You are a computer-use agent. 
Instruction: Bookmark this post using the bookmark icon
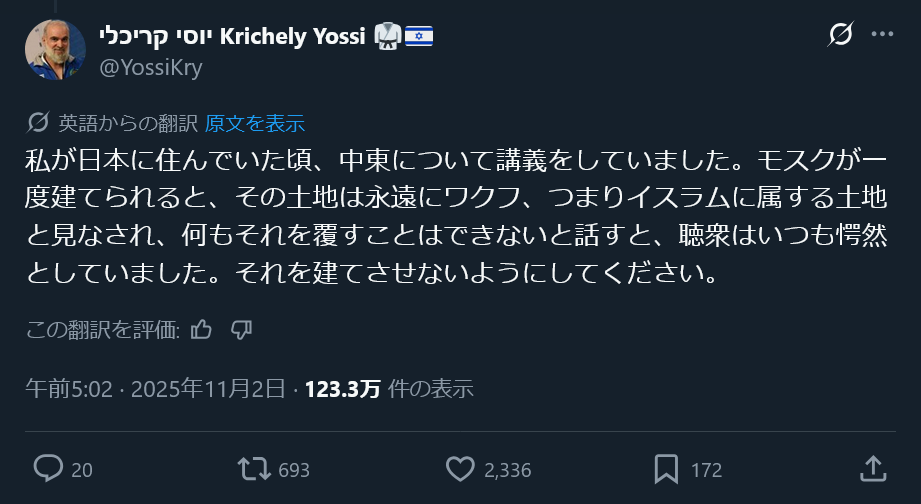[x=666, y=468]
